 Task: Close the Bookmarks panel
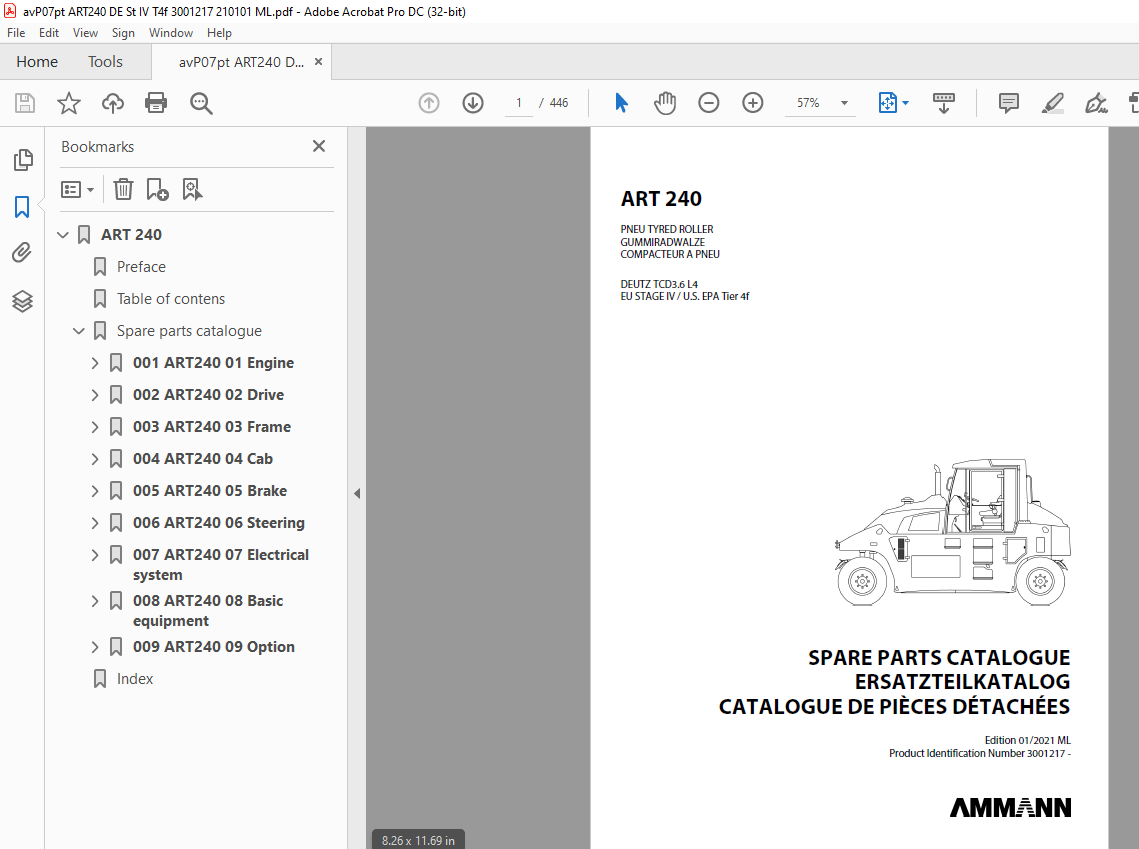coord(319,146)
